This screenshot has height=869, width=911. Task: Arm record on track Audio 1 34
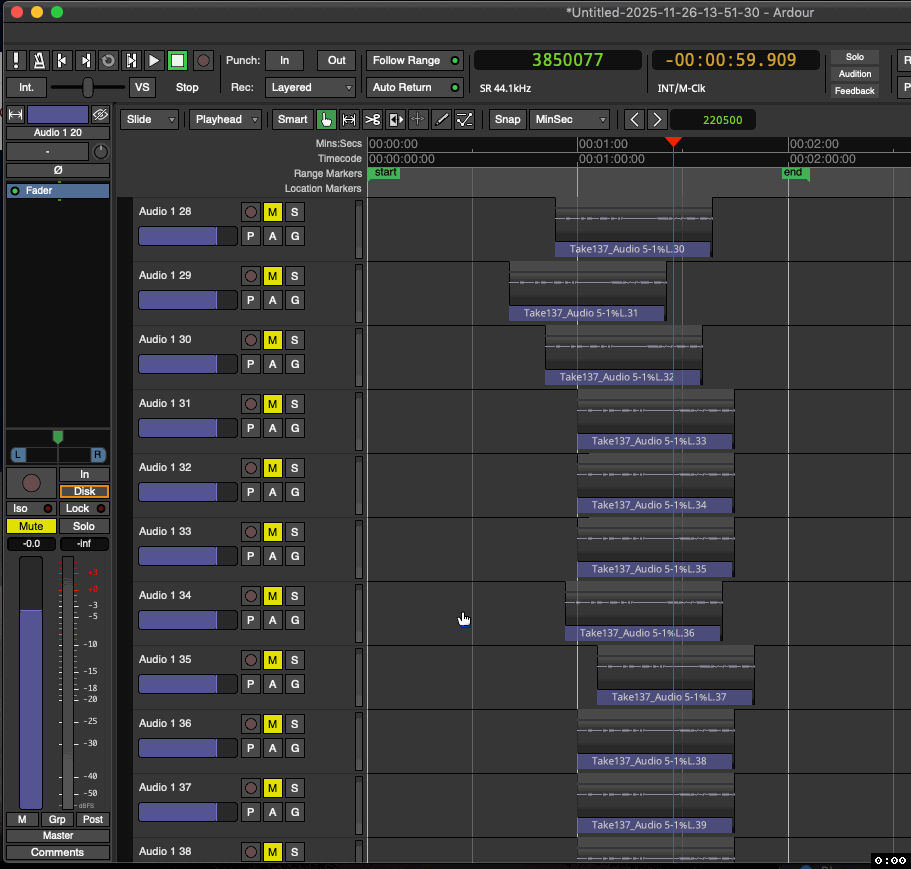point(250,596)
